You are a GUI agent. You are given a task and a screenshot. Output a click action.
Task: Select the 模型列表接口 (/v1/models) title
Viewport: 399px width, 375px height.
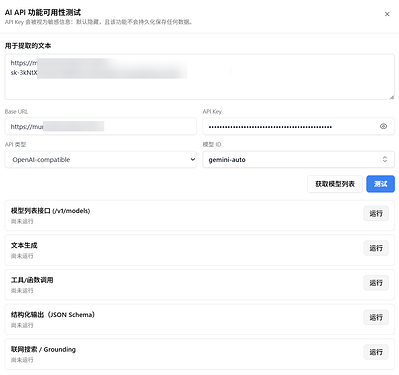[x=50, y=211]
